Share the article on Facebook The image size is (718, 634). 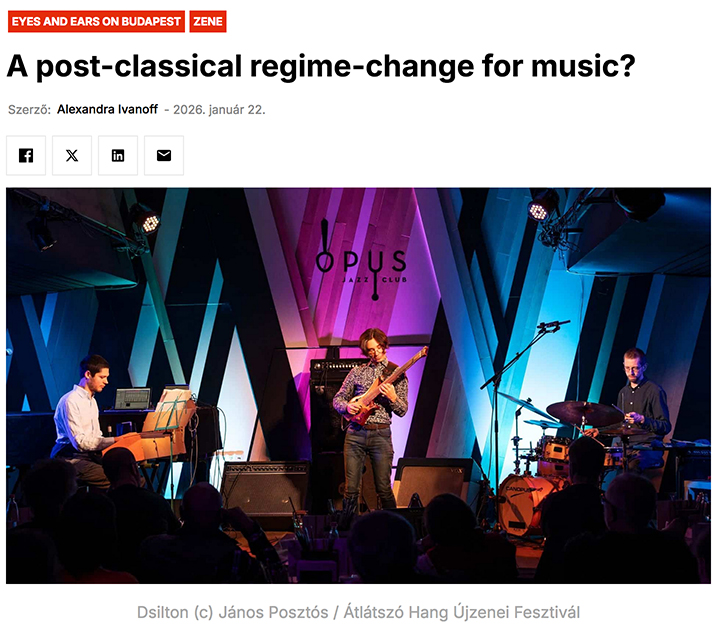click(26, 155)
